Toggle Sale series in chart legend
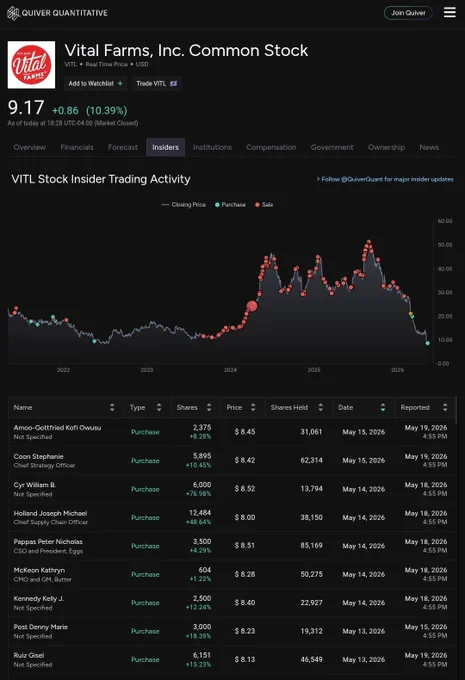The width and height of the screenshot is (465, 680). pyautogui.click(x=264, y=205)
